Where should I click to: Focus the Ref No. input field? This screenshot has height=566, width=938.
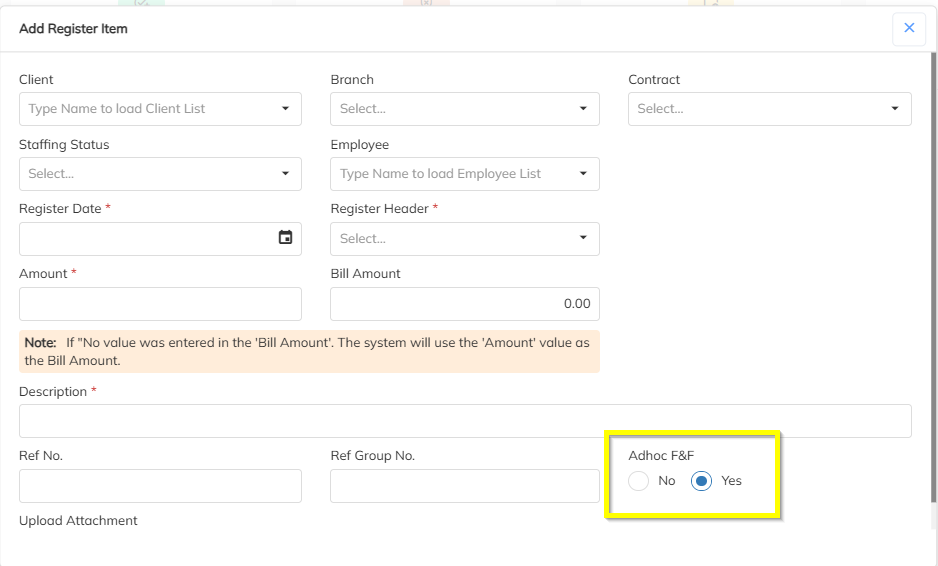tap(160, 486)
